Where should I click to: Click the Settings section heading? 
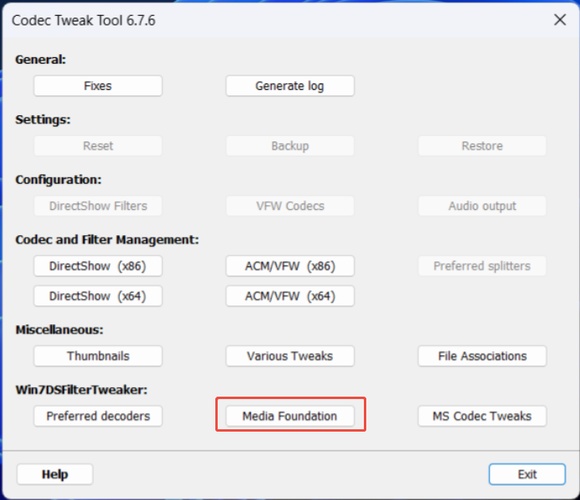[43, 119]
